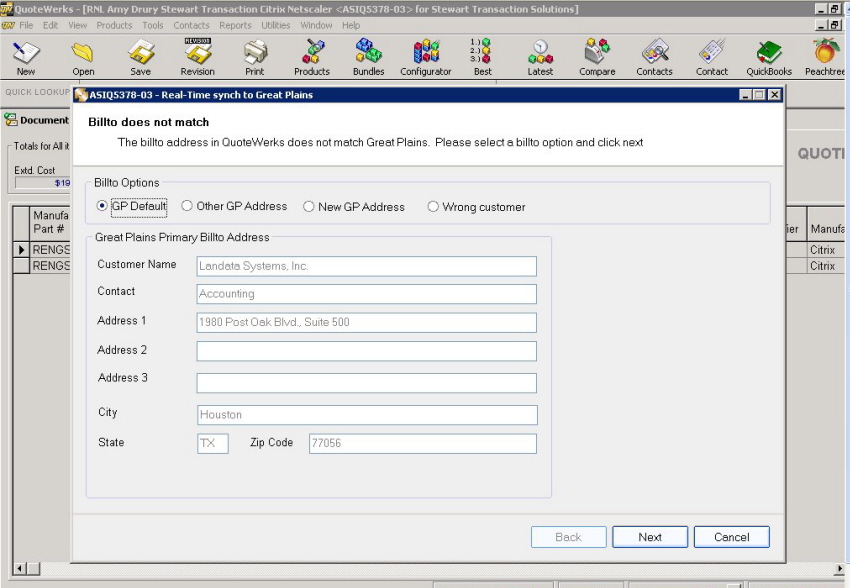Screen dimensions: 850x588
Task: Maximize the Great Plains synch dialog
Action: coord(759,95)
